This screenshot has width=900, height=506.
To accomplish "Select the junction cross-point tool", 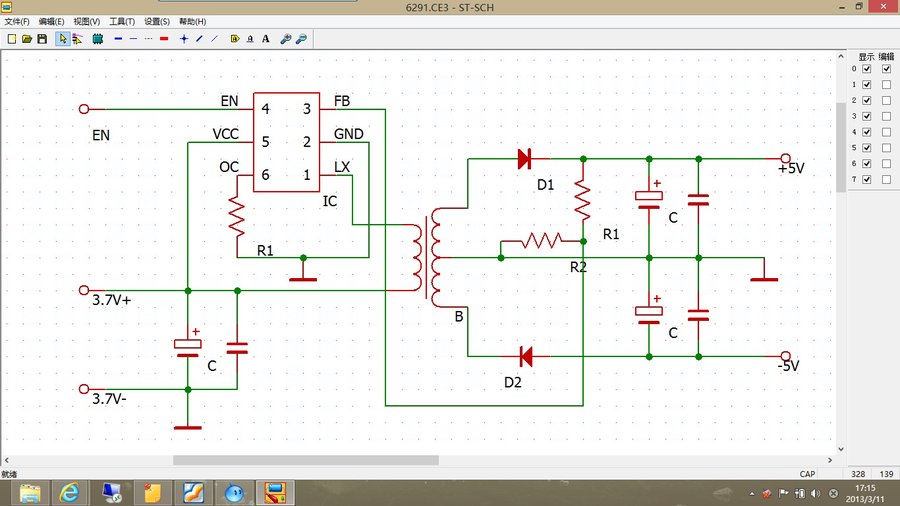I will click(x=184, y=39).
